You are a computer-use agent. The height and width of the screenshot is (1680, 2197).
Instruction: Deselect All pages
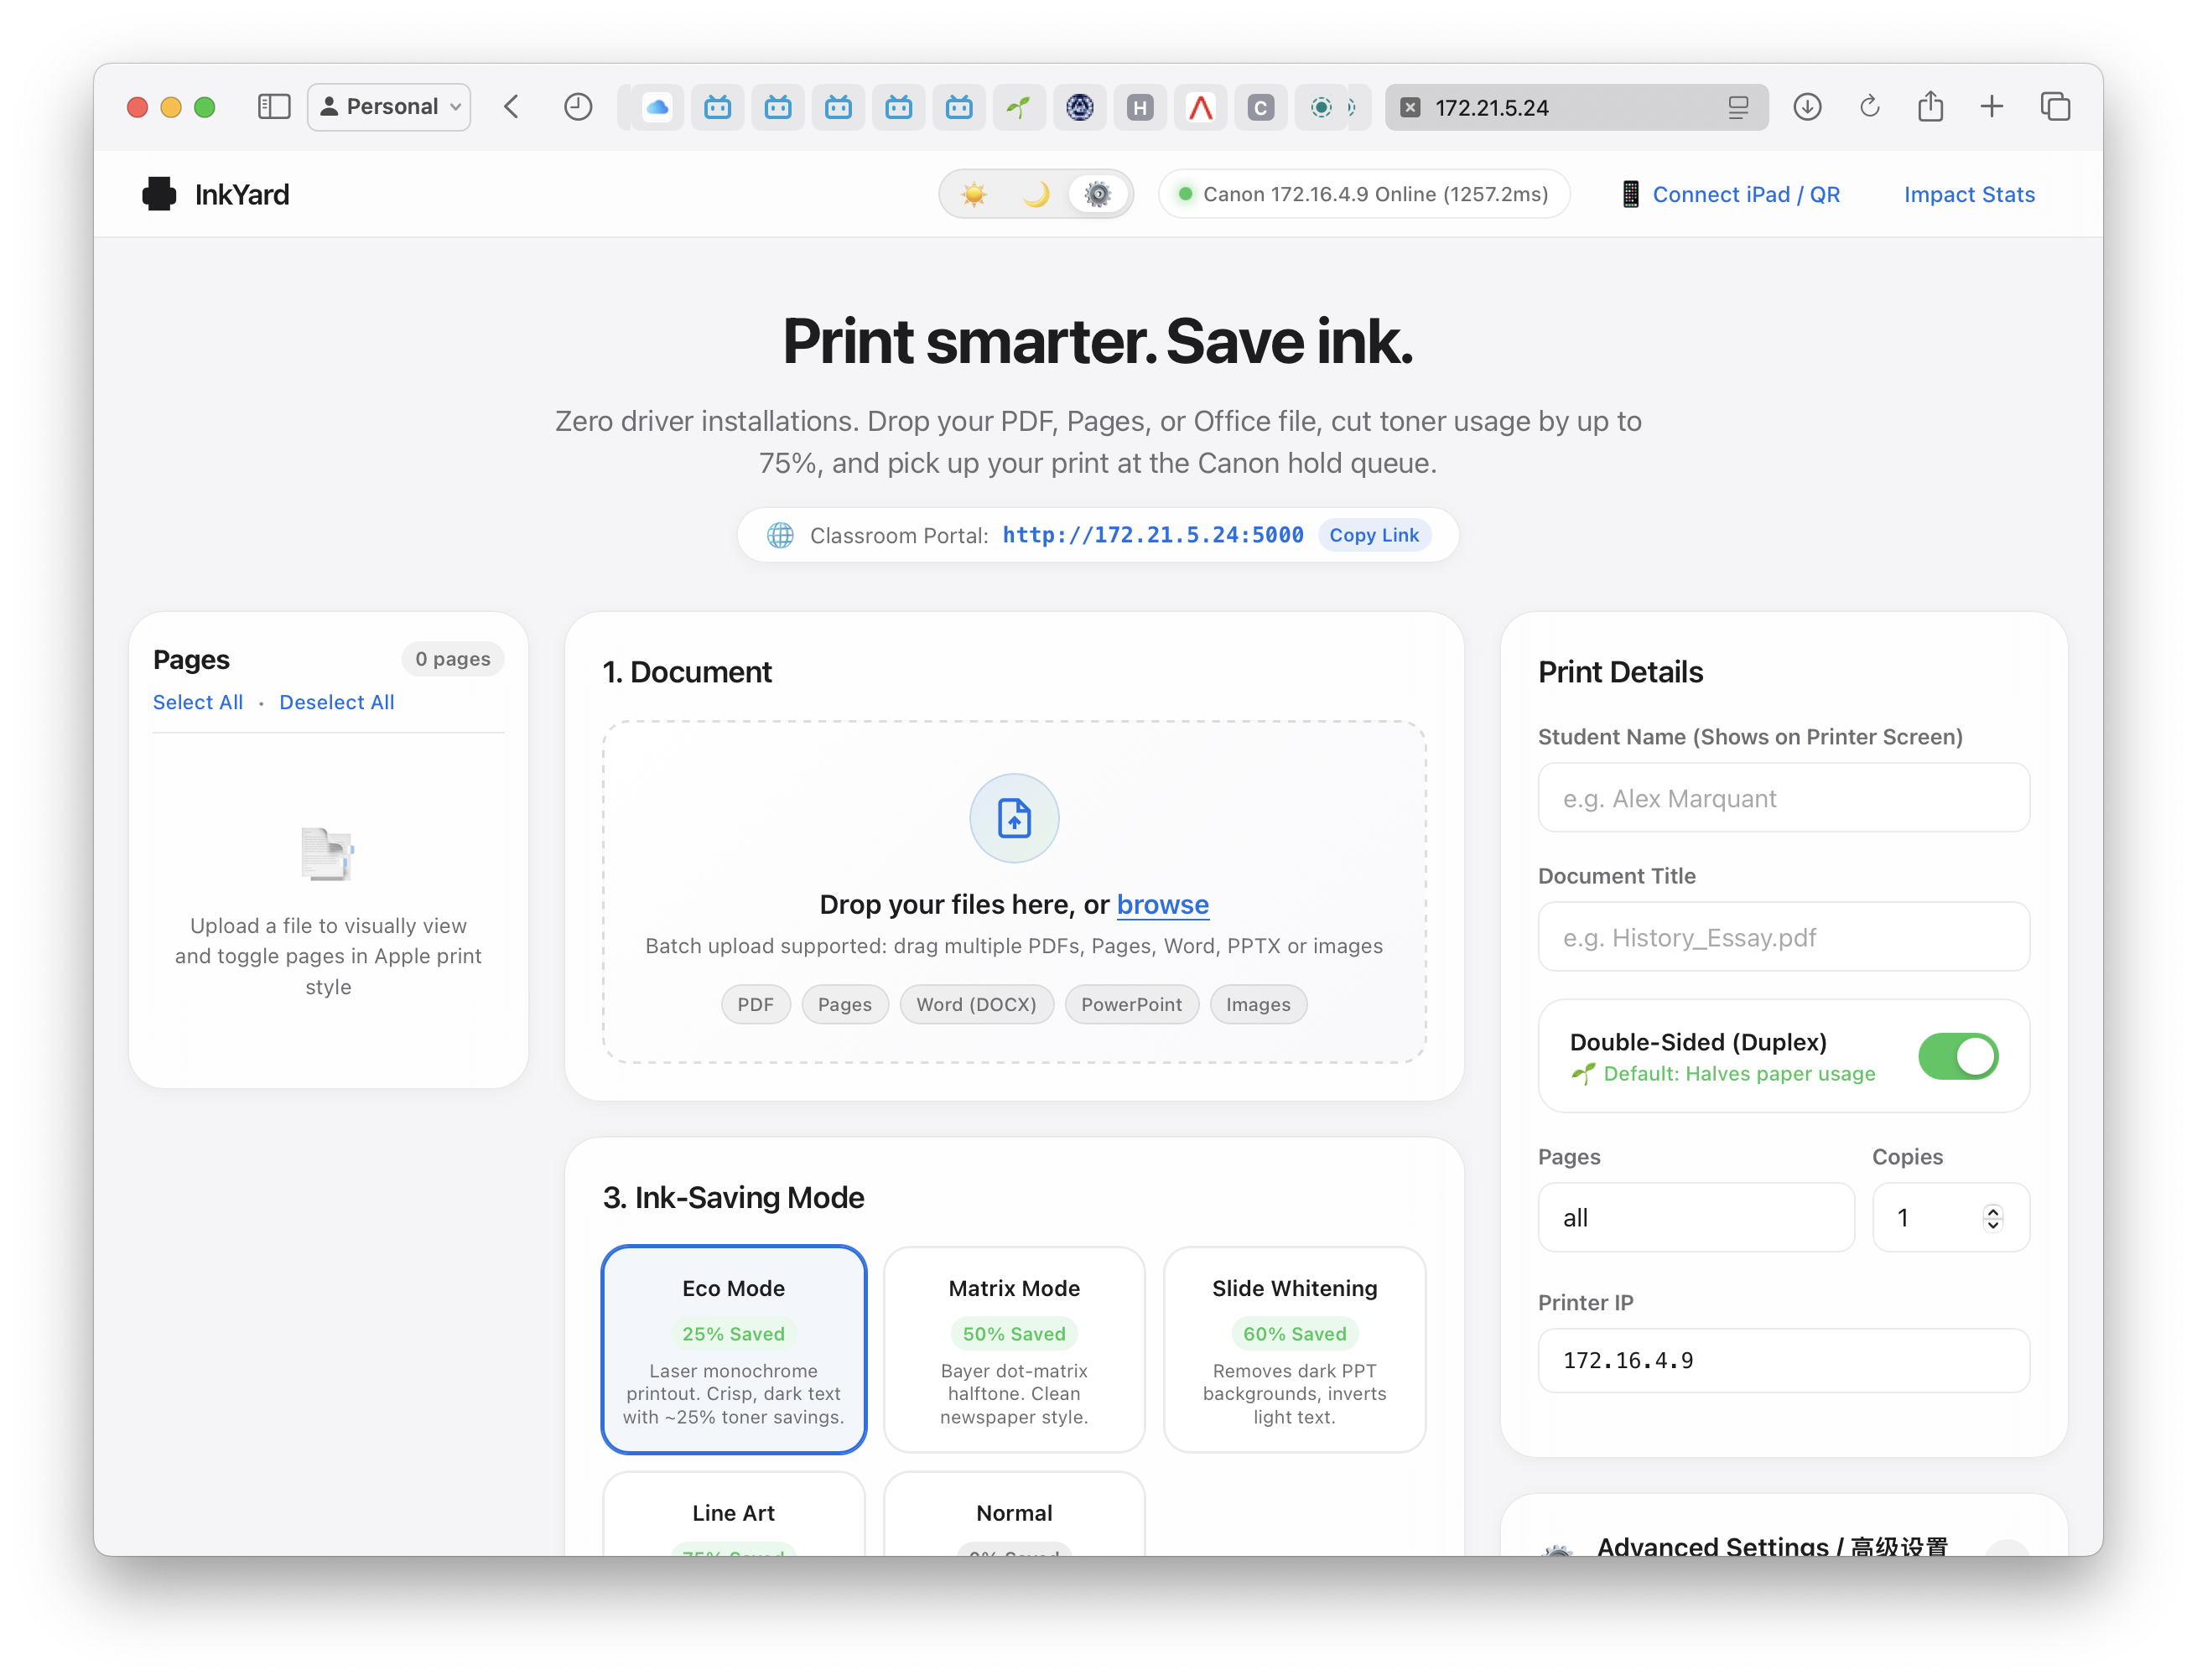click(x=336, y=702)
